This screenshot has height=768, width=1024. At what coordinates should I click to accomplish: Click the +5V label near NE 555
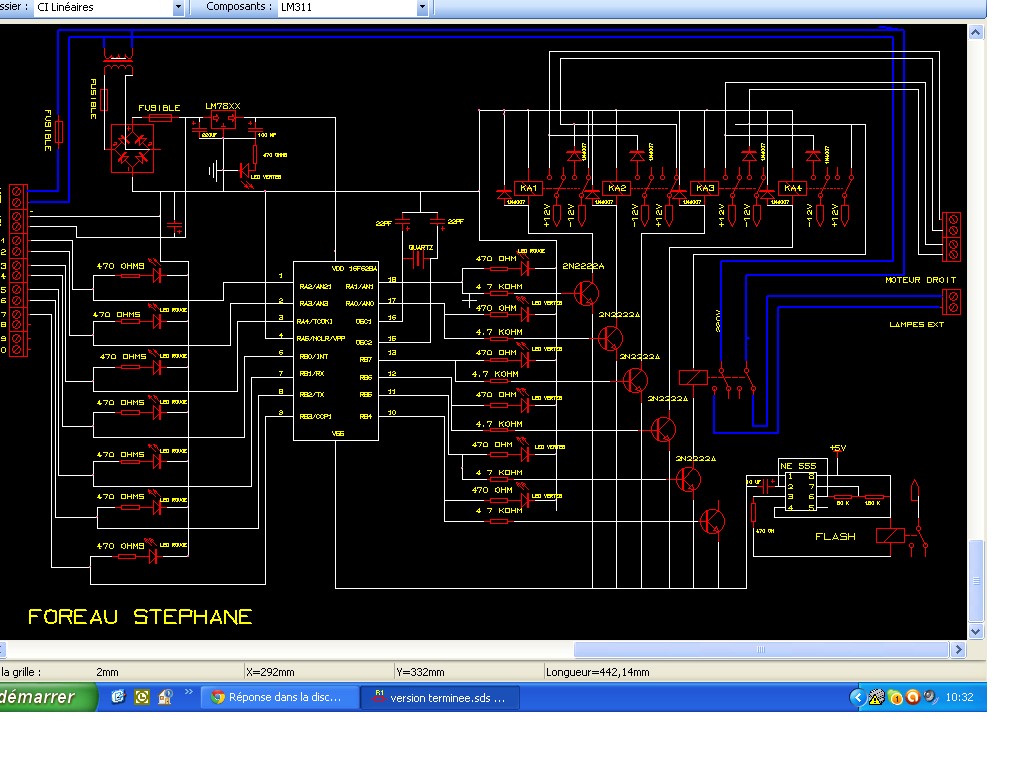pos(838,448)
